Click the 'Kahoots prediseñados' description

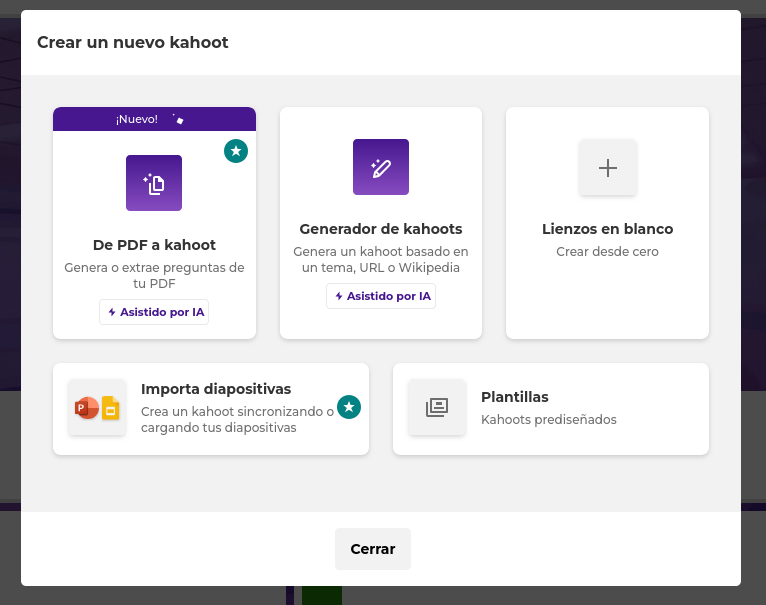point(549,420)
